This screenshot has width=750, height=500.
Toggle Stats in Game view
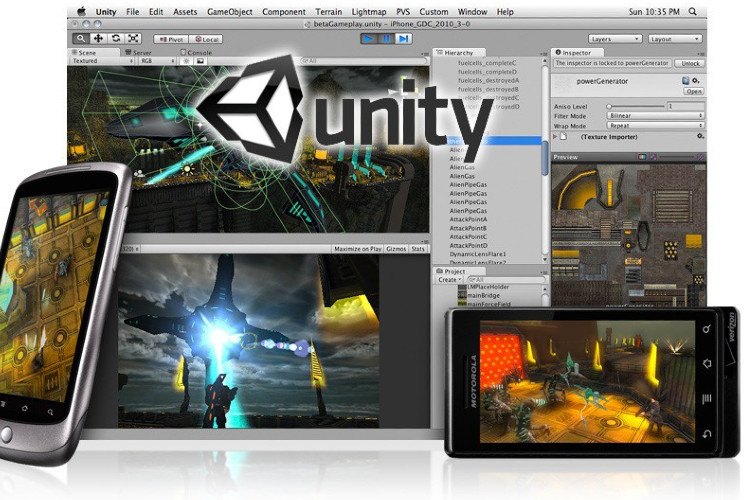tap(418, 249)
